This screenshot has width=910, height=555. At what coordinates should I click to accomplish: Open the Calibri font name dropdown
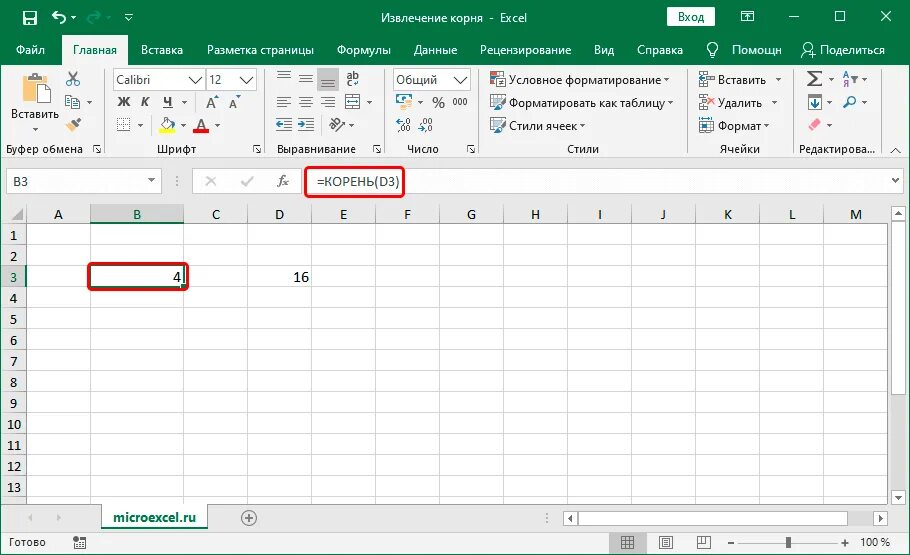pos(196,80)
